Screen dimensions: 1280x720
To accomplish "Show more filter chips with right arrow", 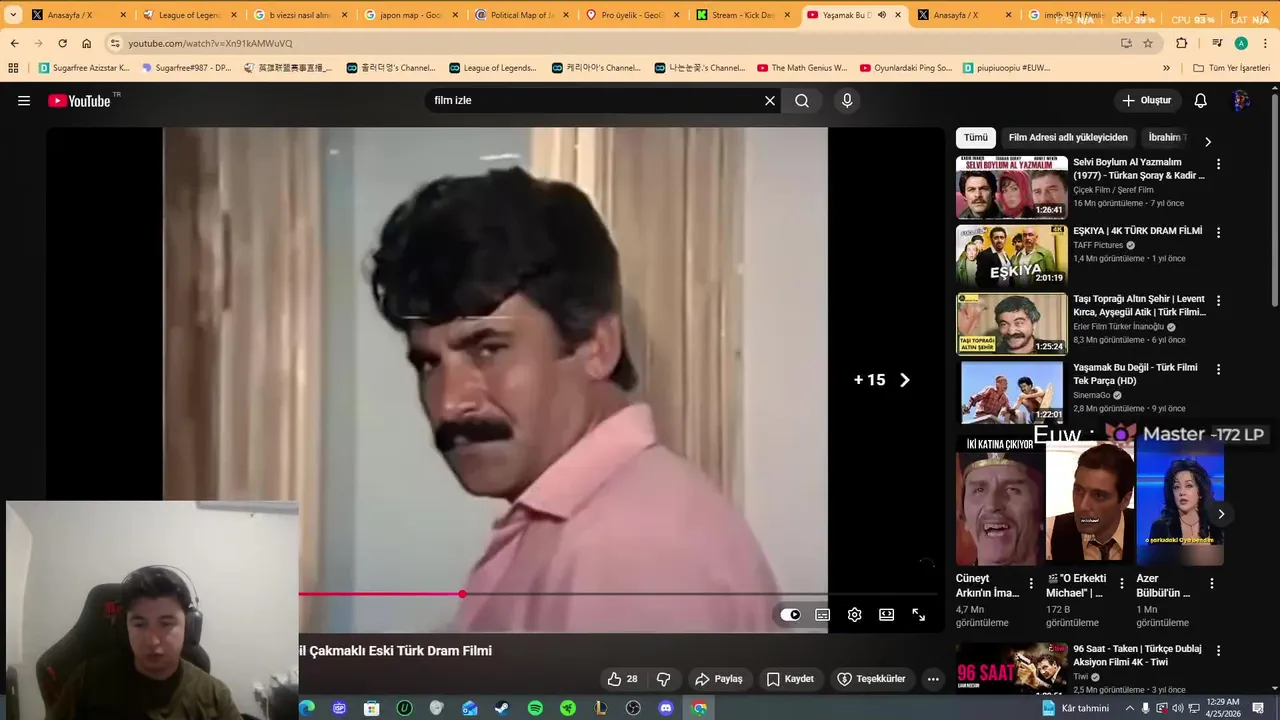I will click(x=1207, y=141).
